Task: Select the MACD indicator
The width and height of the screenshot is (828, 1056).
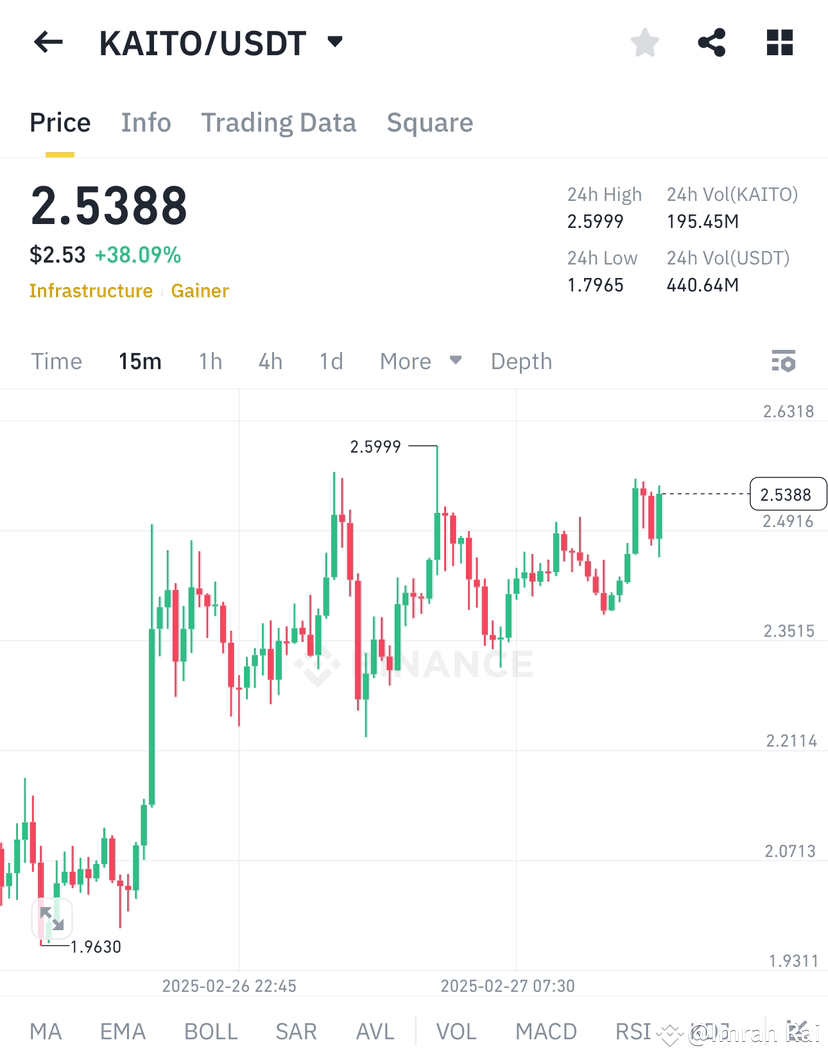Action: point(546,1031)
